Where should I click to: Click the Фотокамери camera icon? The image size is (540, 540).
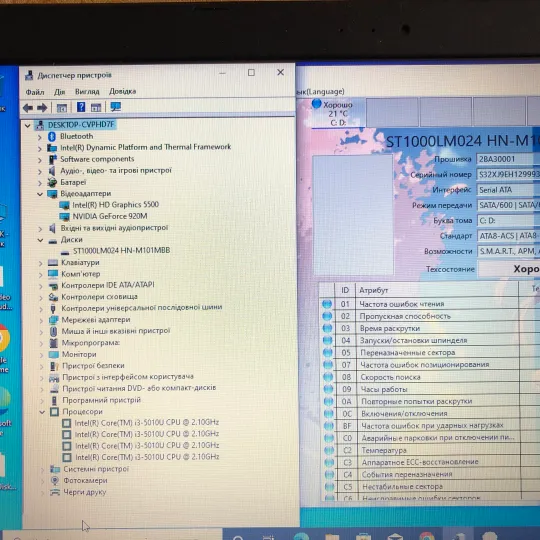55,480
